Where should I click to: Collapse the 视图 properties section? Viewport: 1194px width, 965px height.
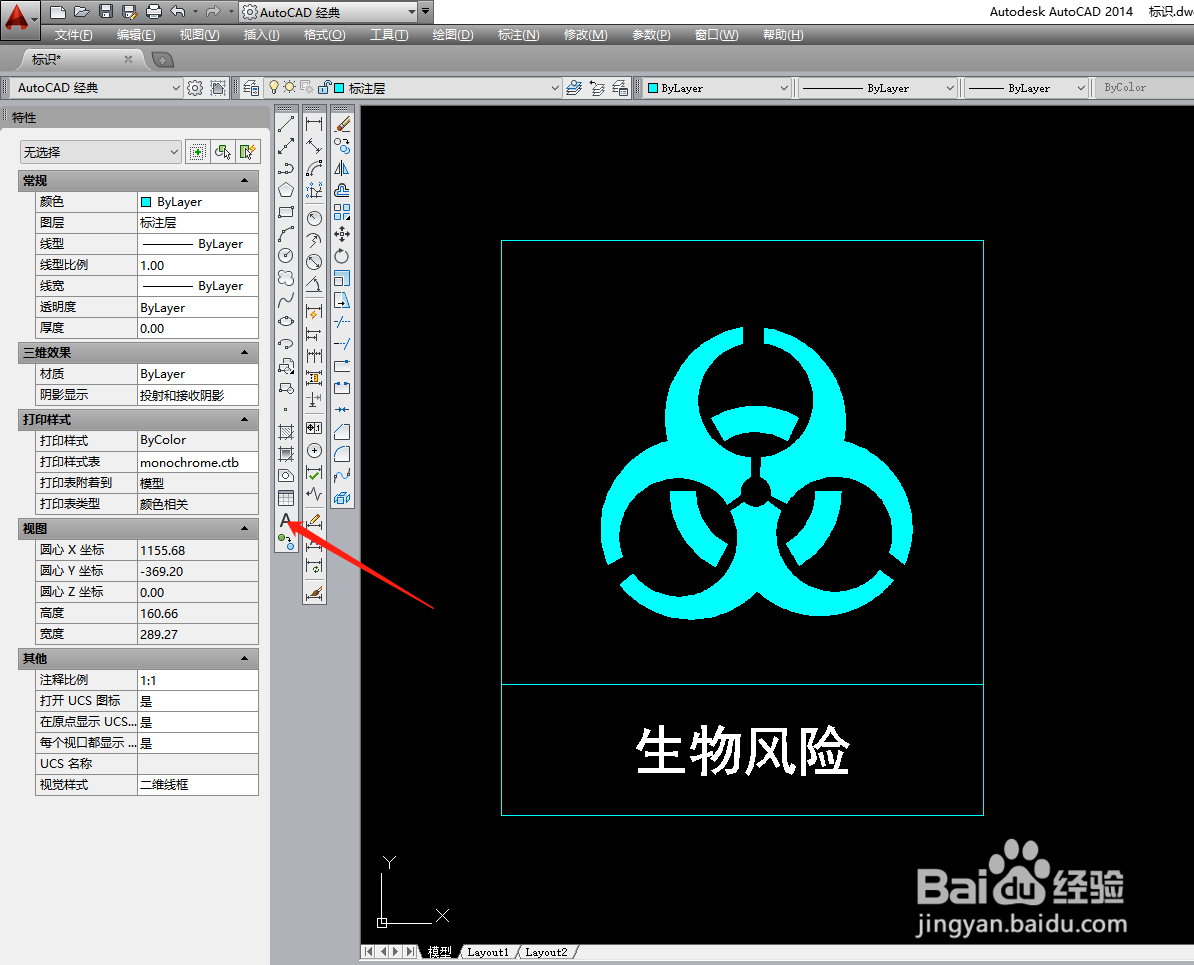pos(244,529)
